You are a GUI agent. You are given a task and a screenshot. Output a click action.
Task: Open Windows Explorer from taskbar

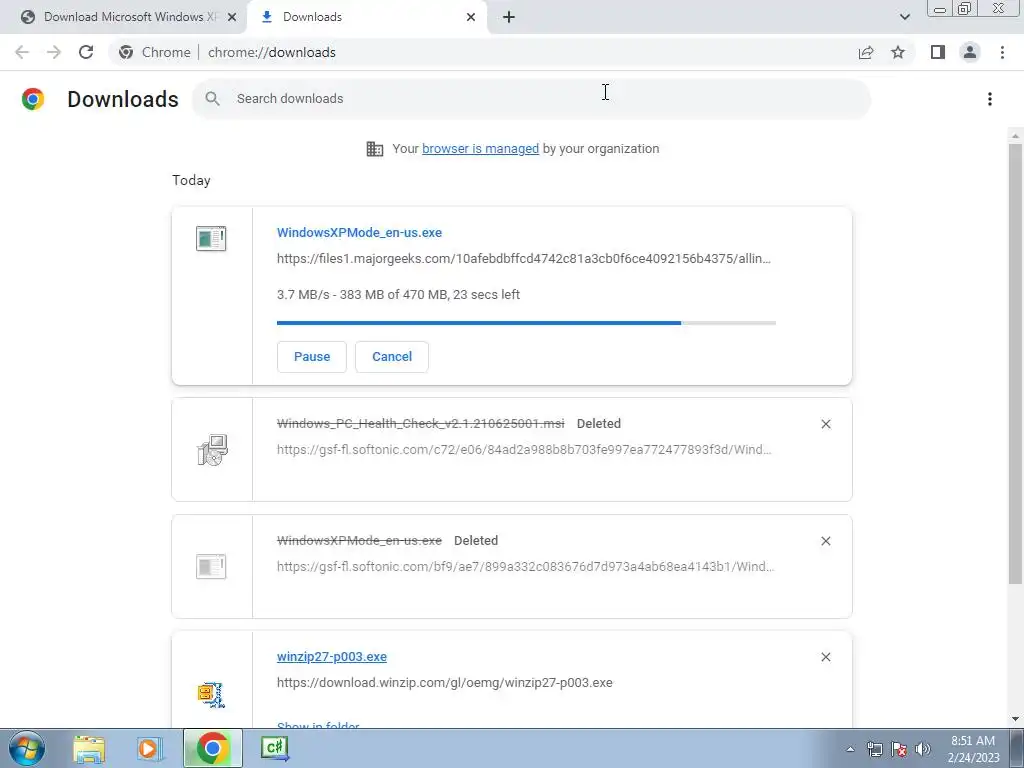tap(89, 748)
